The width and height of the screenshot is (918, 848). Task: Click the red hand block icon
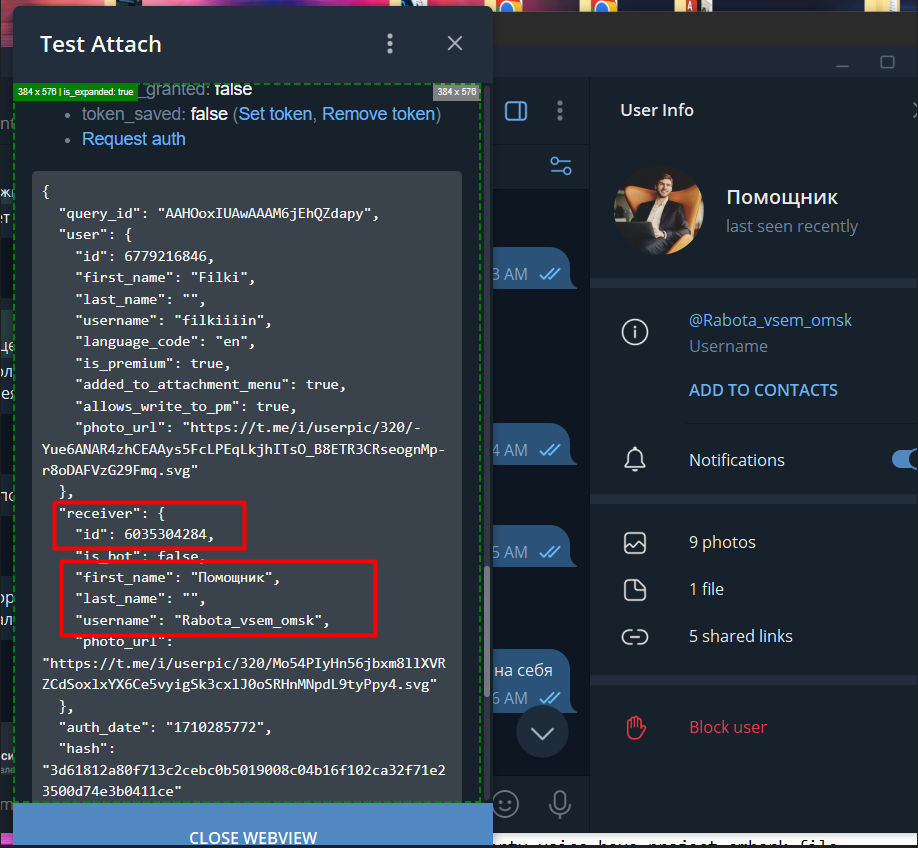[x=635, y=727]
